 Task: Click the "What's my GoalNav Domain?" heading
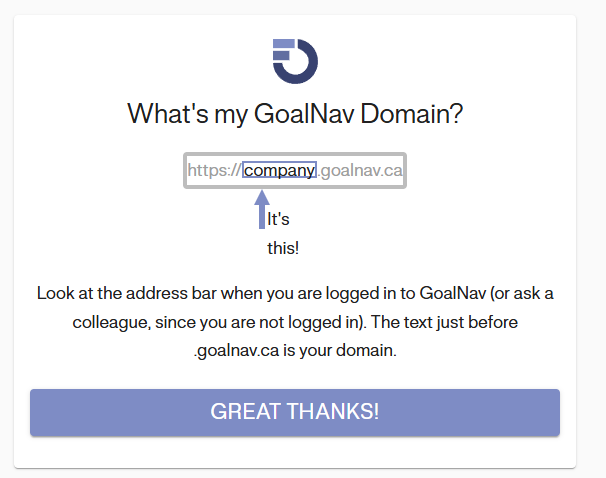(295, 114)
